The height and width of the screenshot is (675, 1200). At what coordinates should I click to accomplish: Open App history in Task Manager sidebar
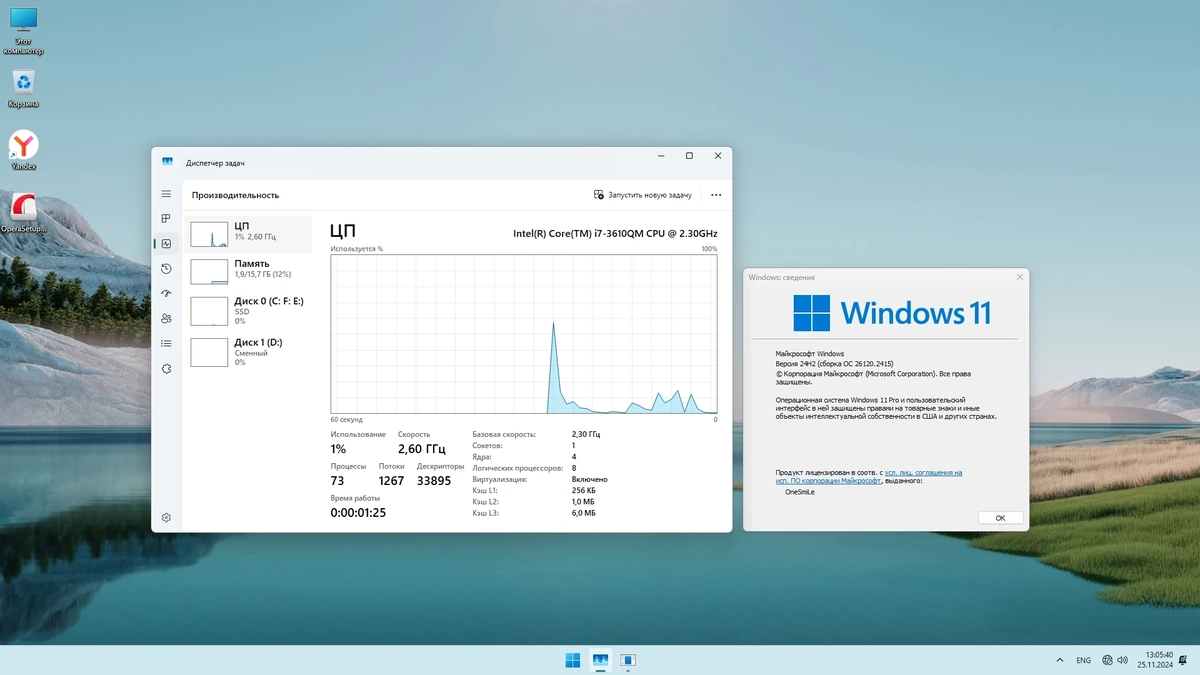point(166,268)
